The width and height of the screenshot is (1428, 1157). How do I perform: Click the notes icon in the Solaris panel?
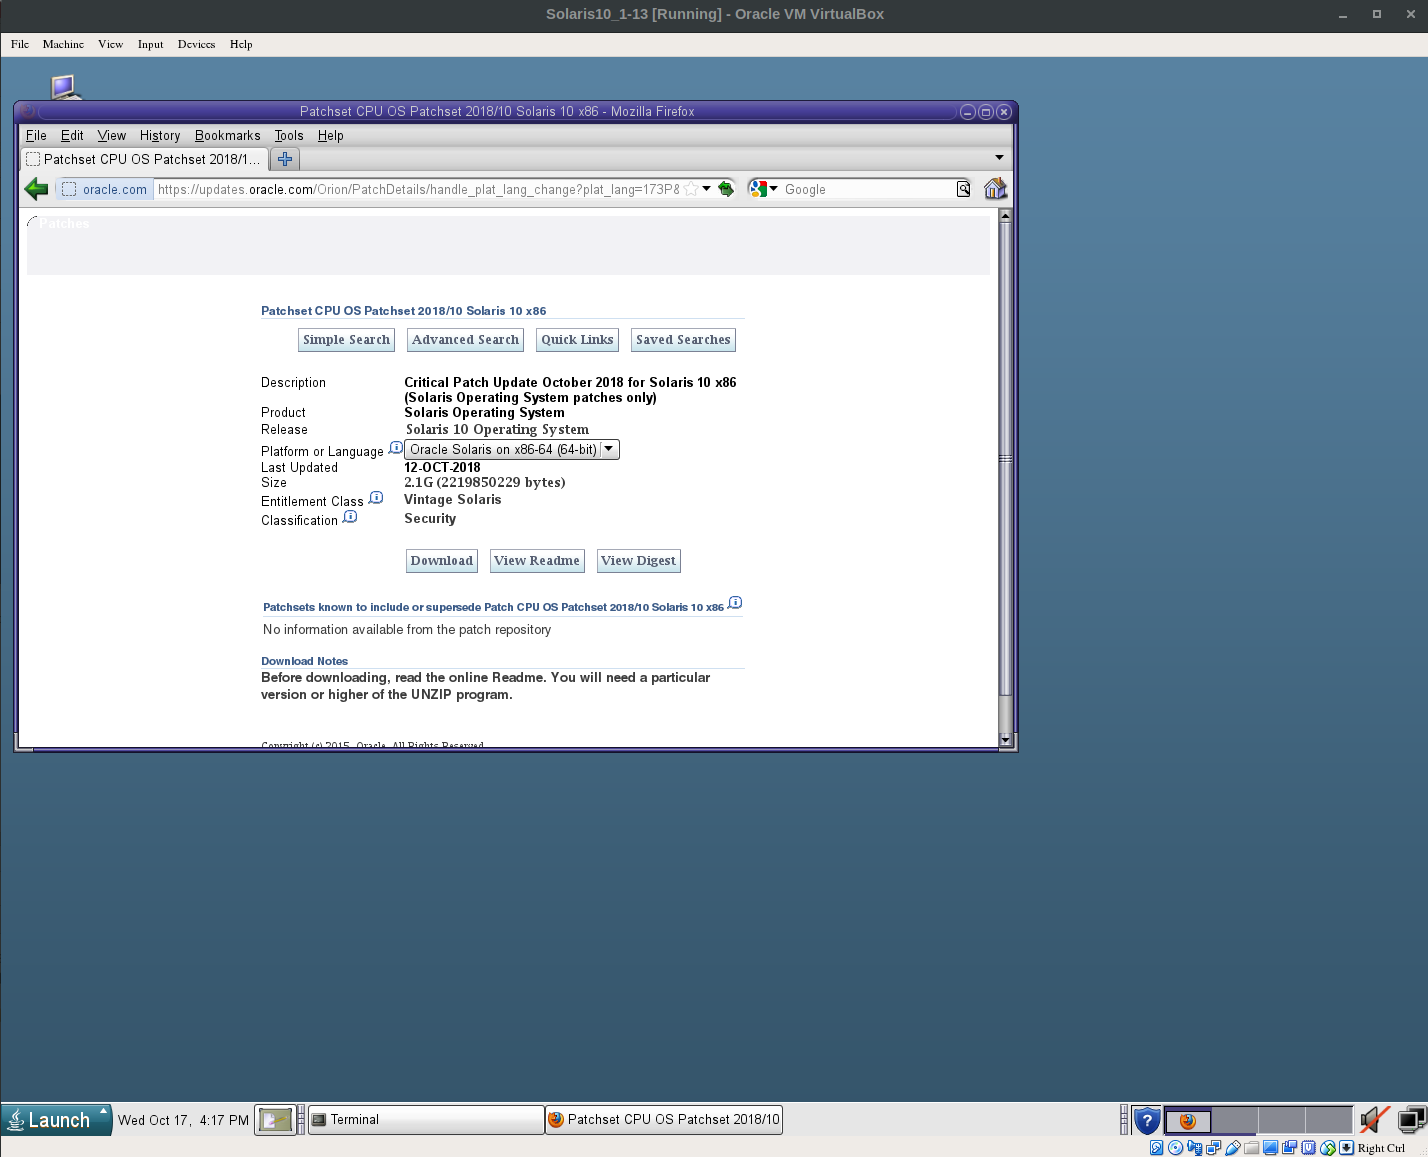(x=275, y=1120)
